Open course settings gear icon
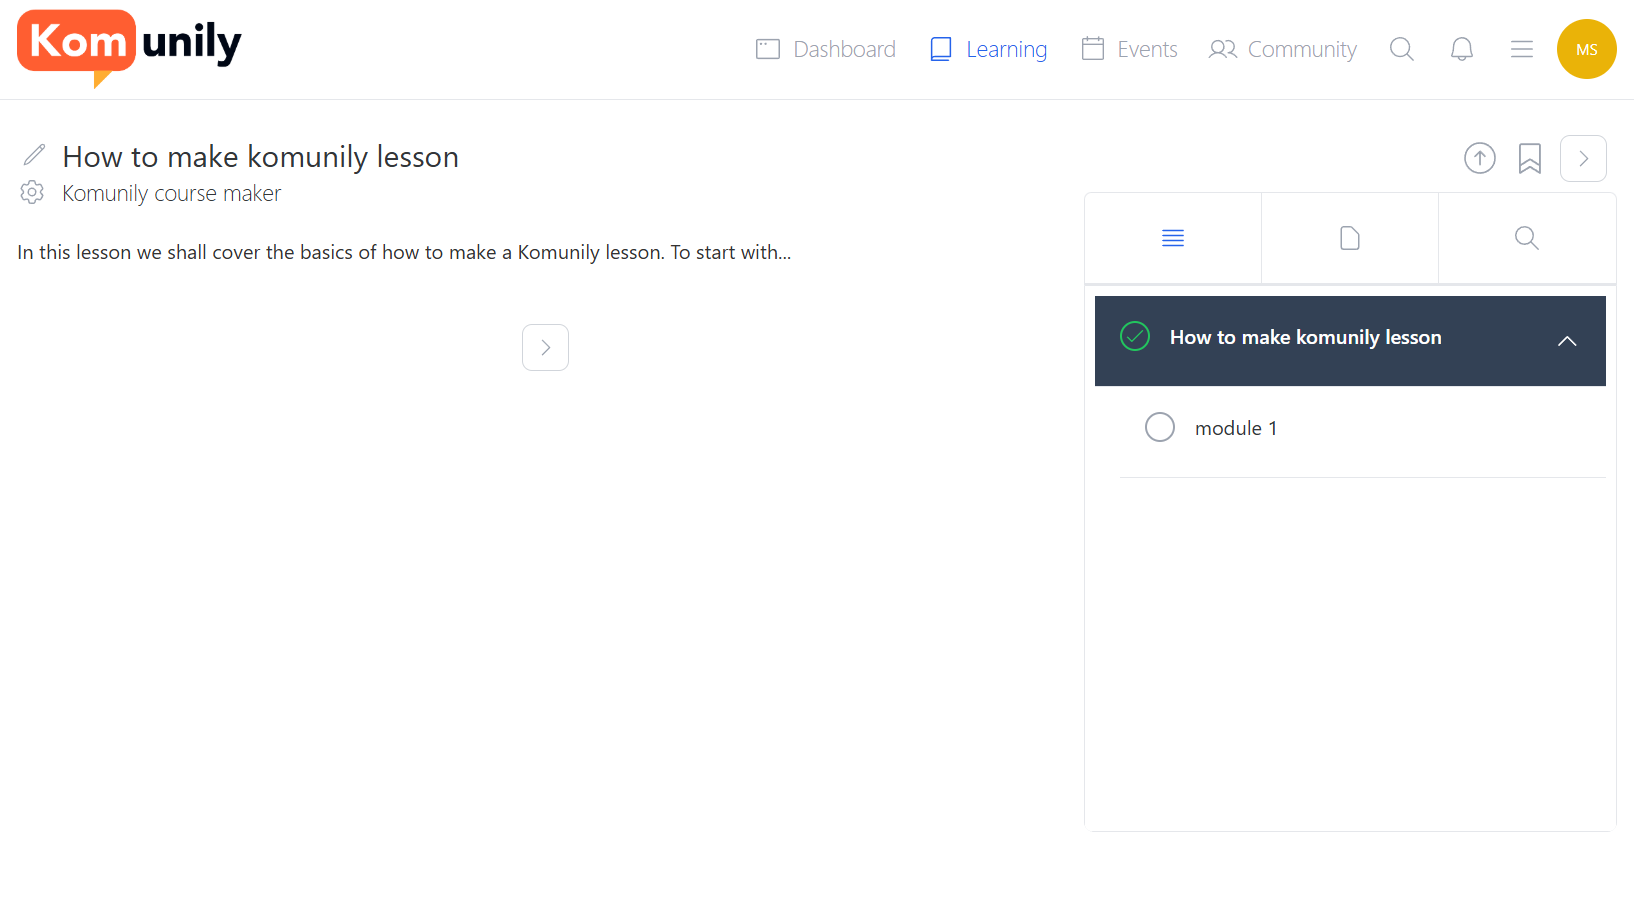 pyautogui.click(x=32, y=192)
